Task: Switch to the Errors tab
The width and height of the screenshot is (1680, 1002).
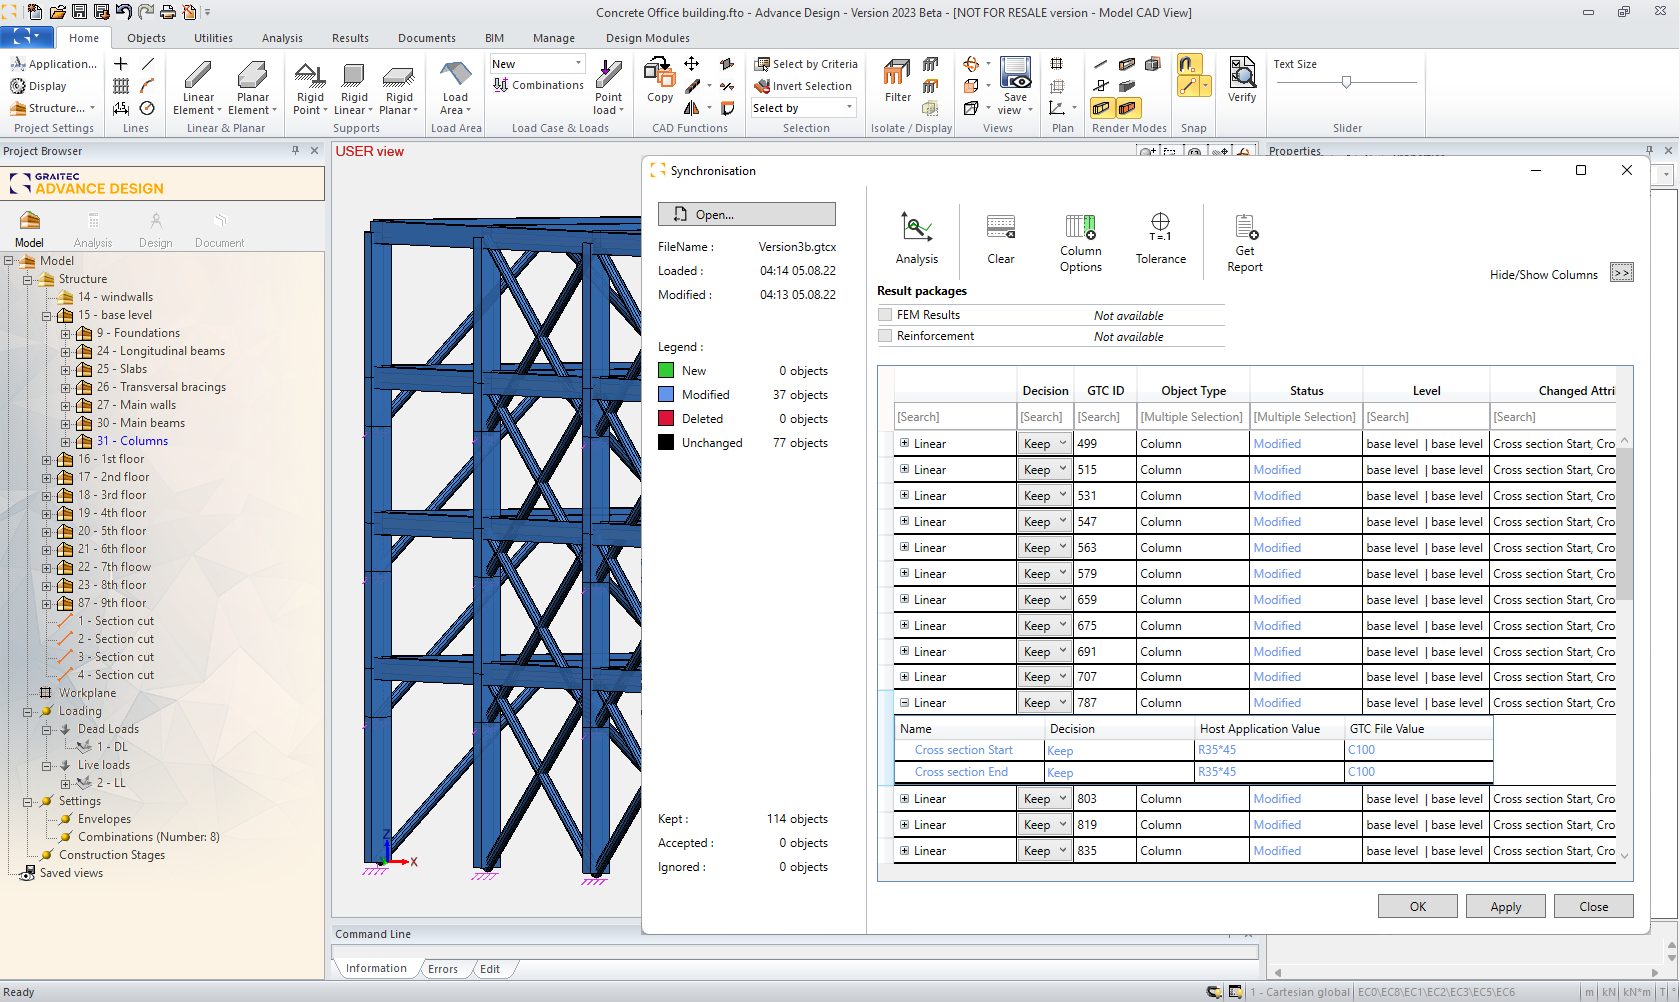Action: coord(443,969)
